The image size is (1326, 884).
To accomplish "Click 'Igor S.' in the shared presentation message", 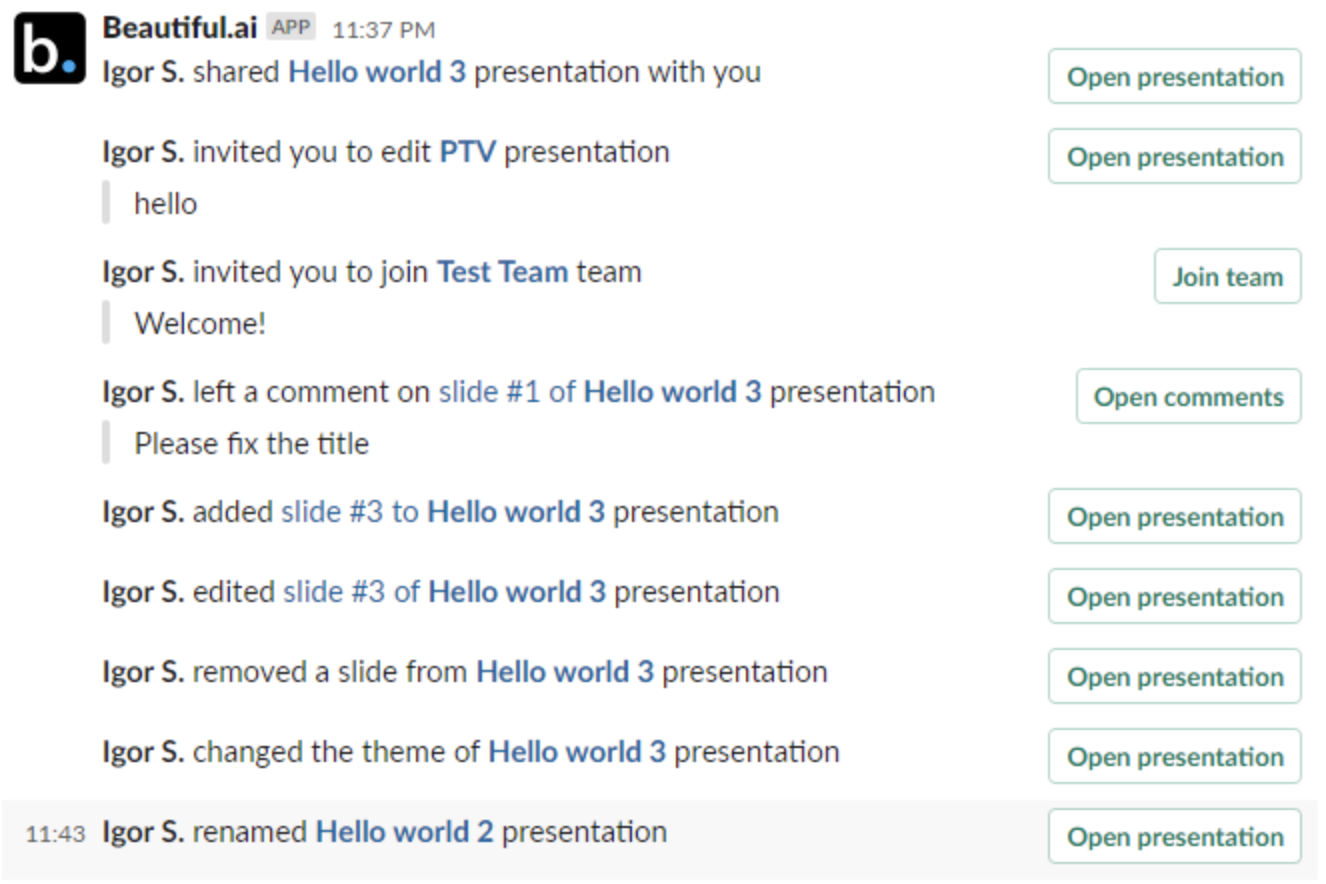I will [x=143, y=72].
